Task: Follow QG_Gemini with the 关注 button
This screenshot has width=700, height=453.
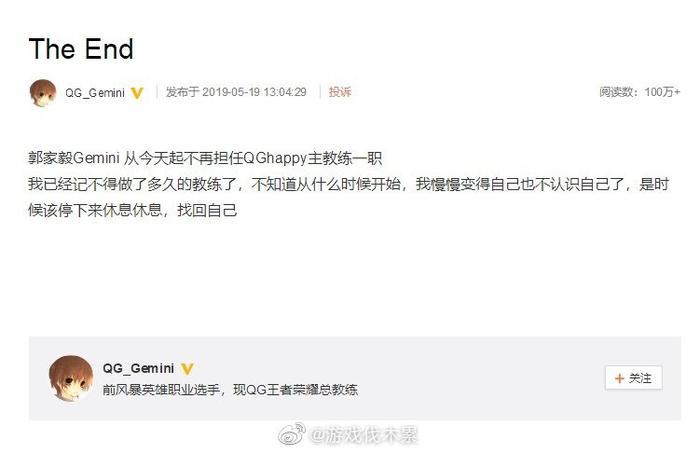Action: tap(633, 378)
